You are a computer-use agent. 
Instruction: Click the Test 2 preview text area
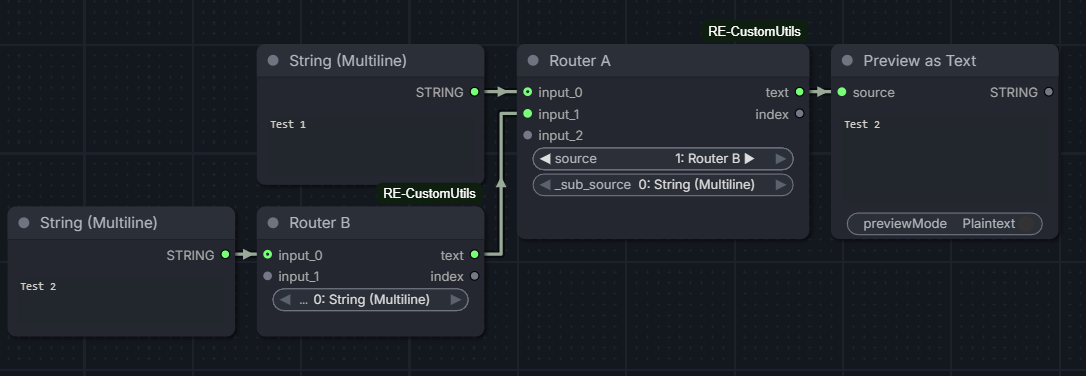(x=945, y=158)
